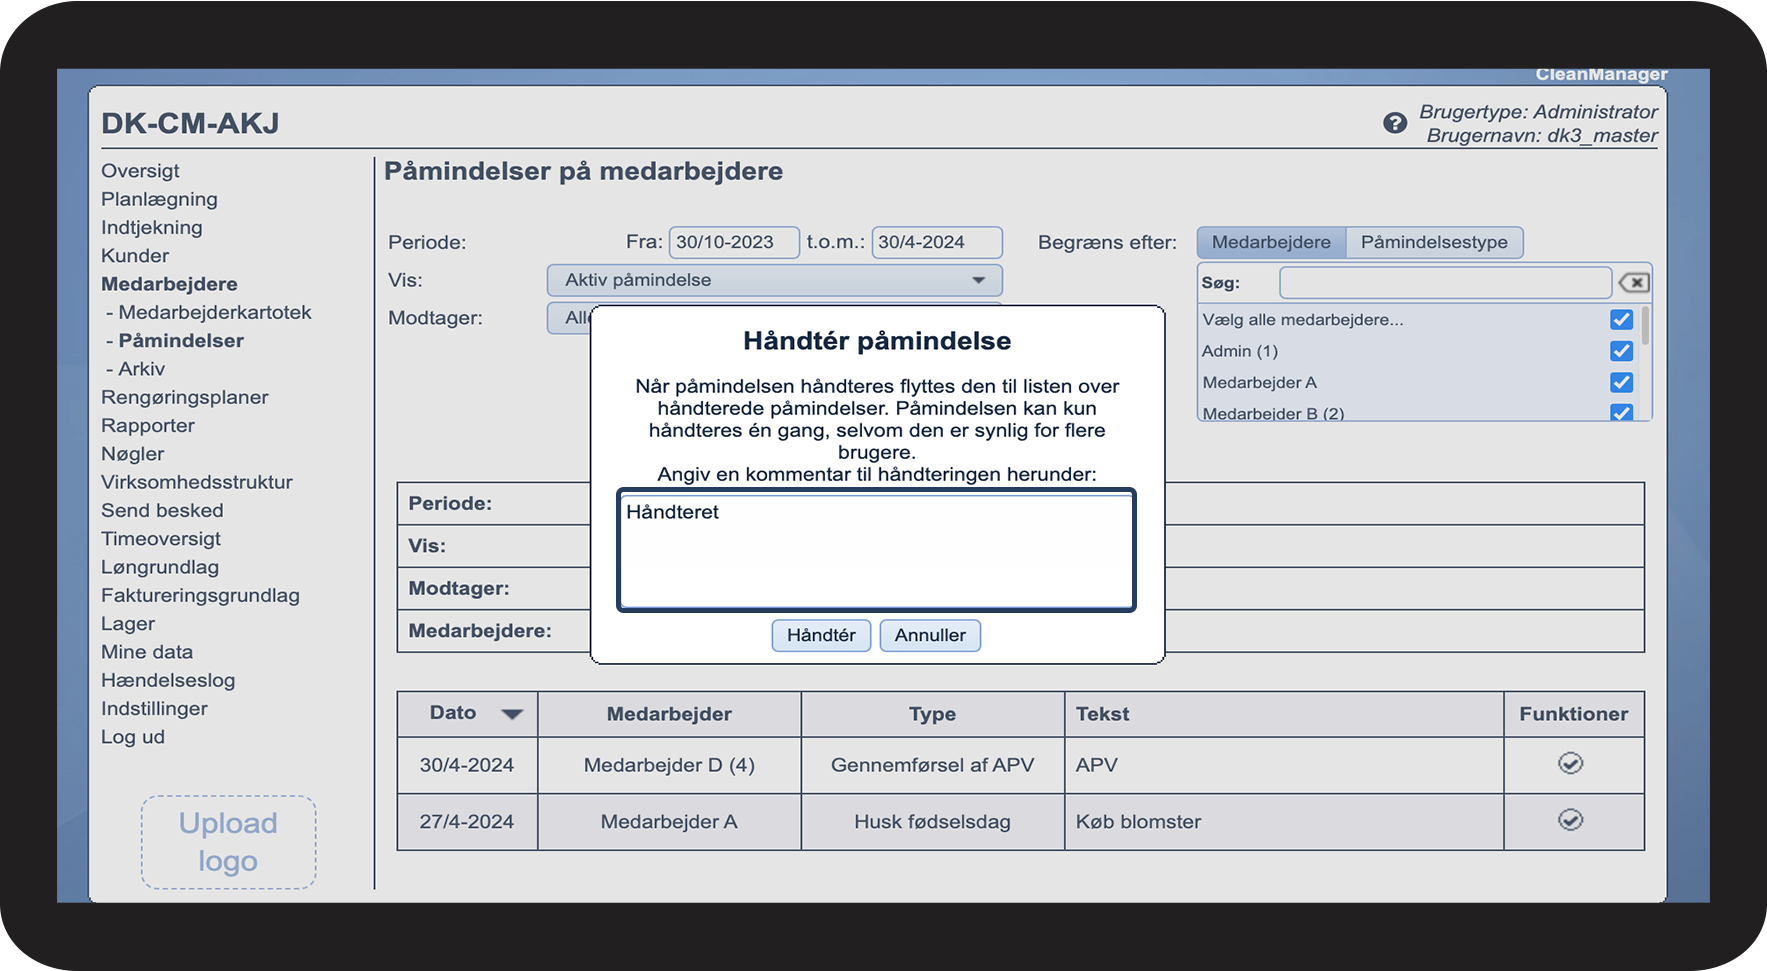Clear the employee search field

pyautogui.click(x=1634, y=283)
